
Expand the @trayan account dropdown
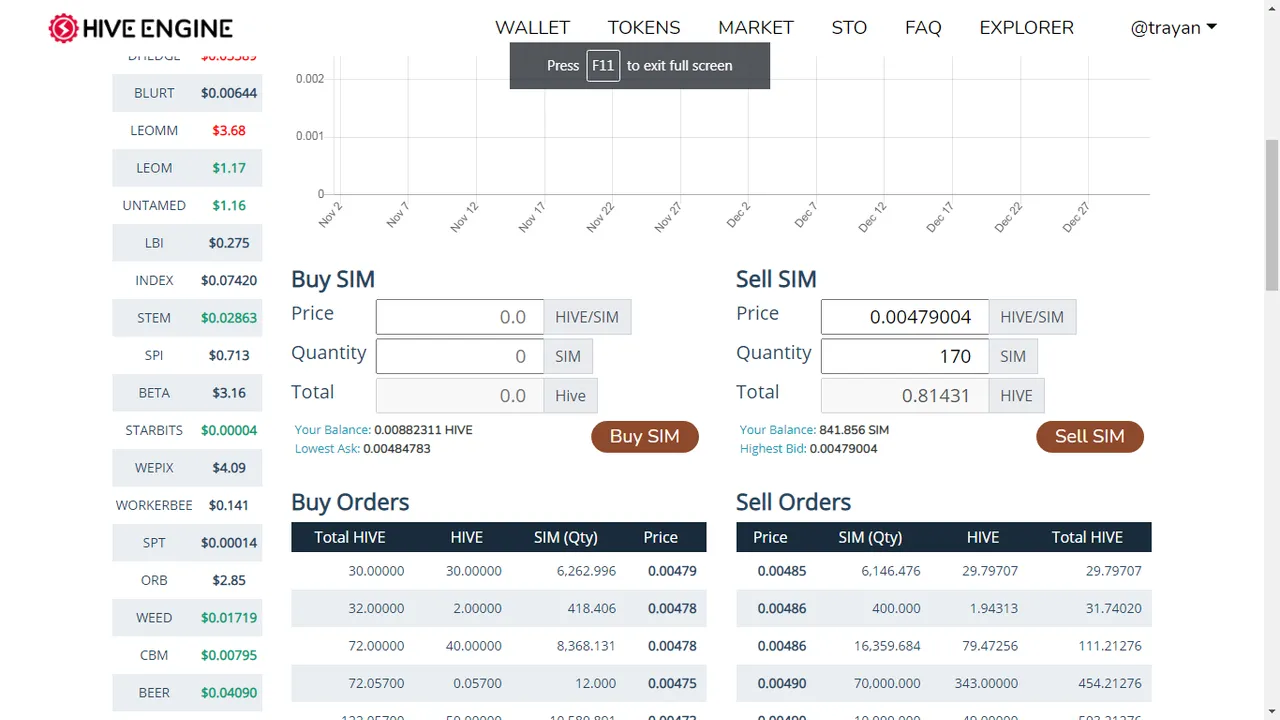[x=1174, y=28]
